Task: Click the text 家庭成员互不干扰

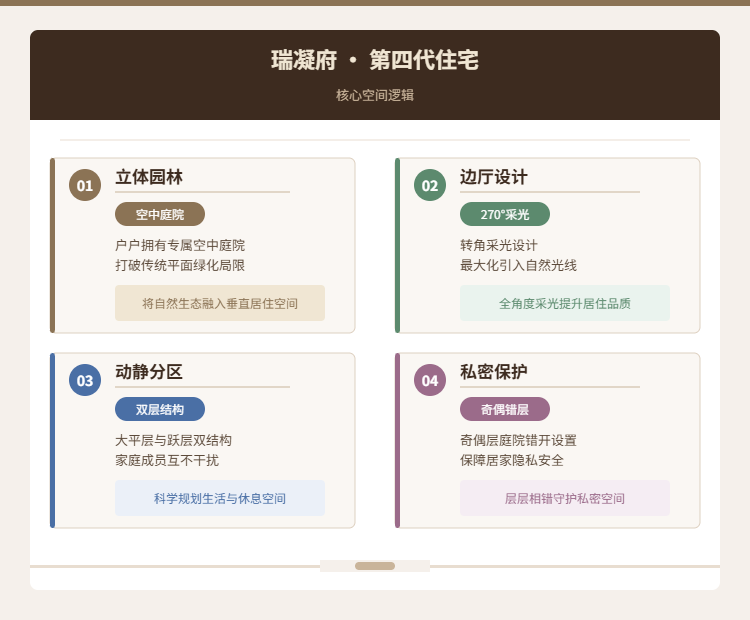Action: click(x=167, y=460)
